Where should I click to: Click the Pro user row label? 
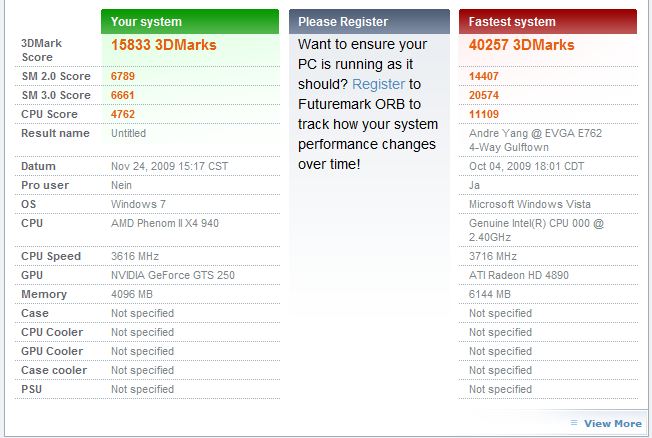click(x=43, y=185)
